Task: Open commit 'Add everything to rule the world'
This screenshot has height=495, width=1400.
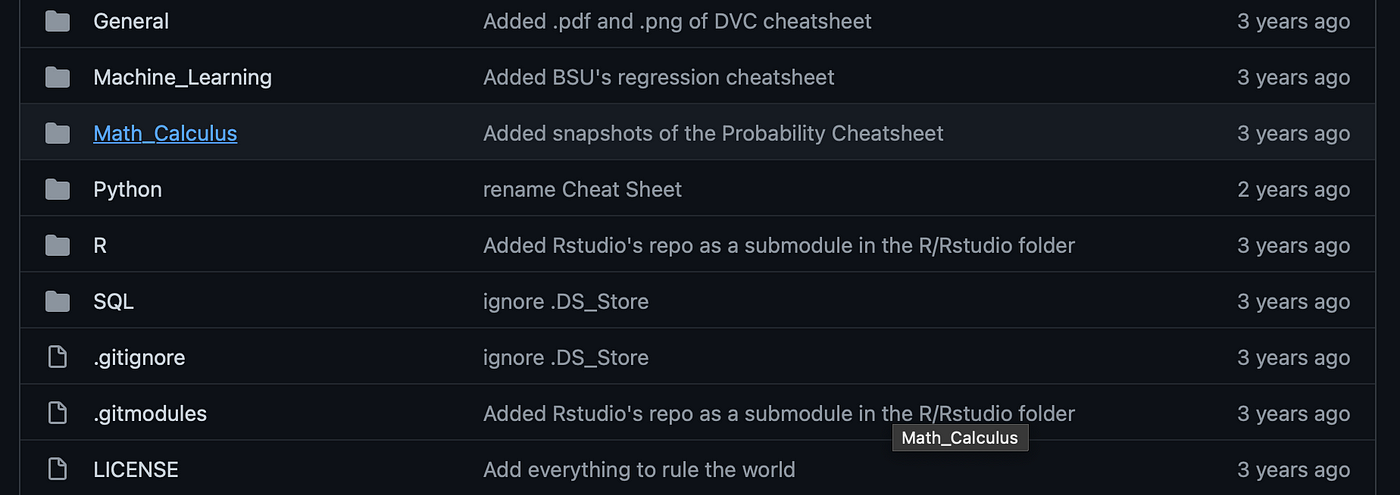Action: point(639,469)
